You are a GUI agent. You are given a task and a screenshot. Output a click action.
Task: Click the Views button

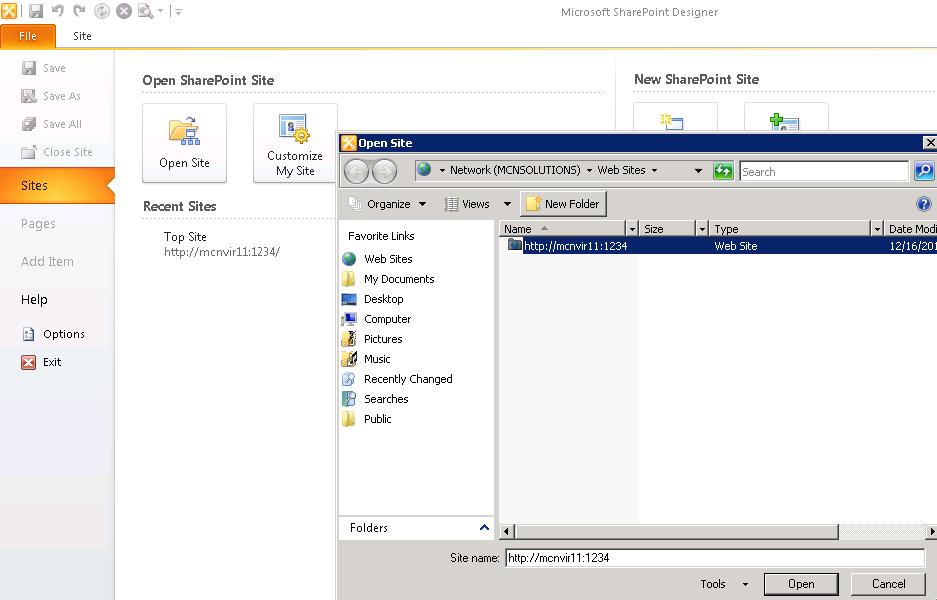pos(468,204)
